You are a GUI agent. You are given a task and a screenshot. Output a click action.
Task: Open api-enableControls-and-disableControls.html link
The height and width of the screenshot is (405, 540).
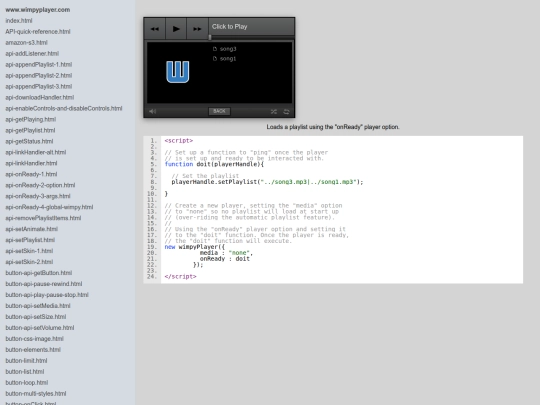pos(64,108)
